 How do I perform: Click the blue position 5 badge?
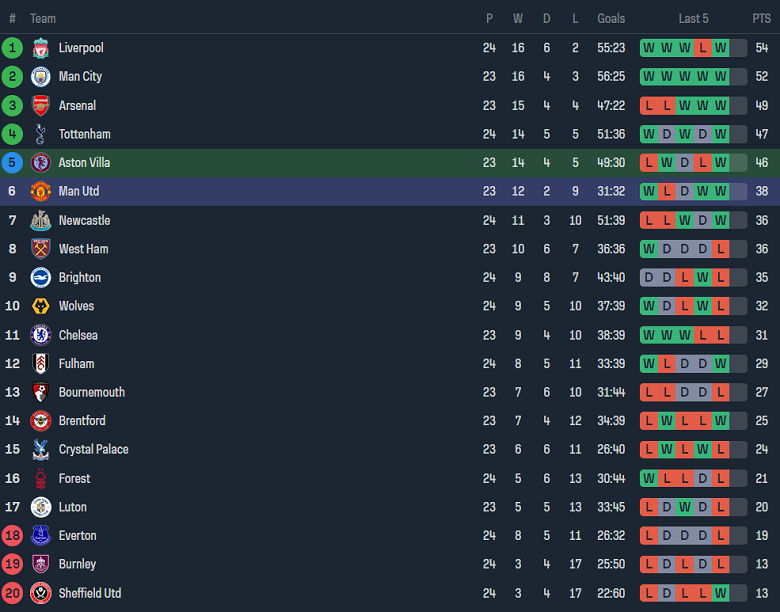[12, 163]
